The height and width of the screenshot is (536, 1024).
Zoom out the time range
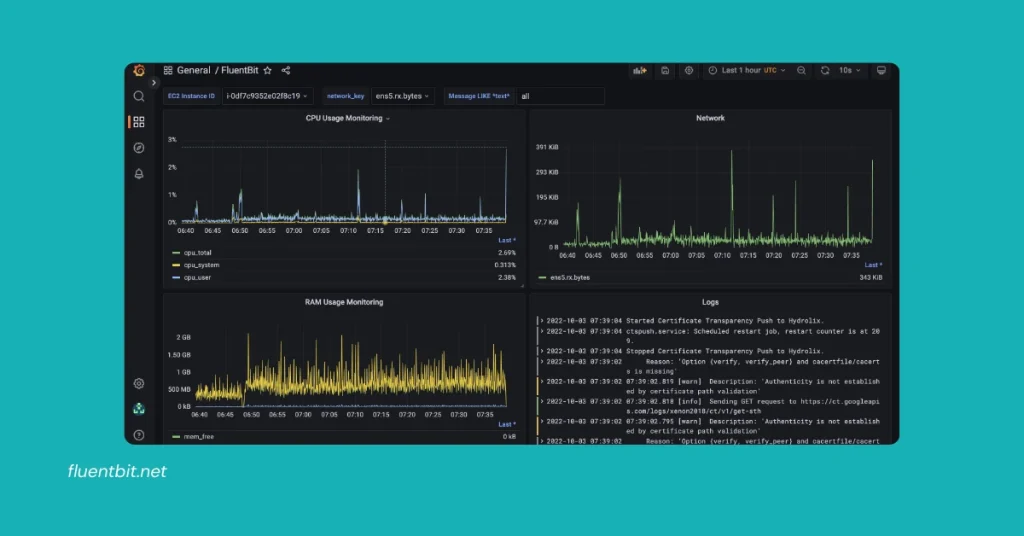(x=801, y=71)
